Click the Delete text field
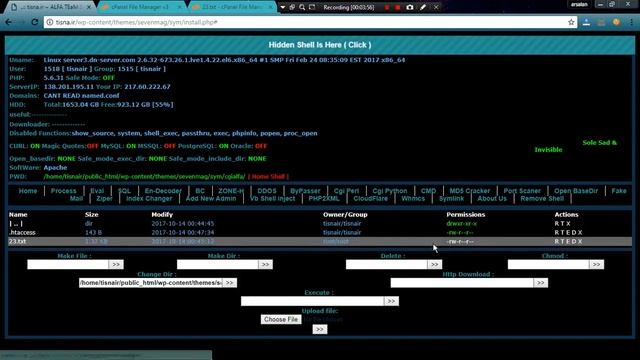 tap(387, 264)
